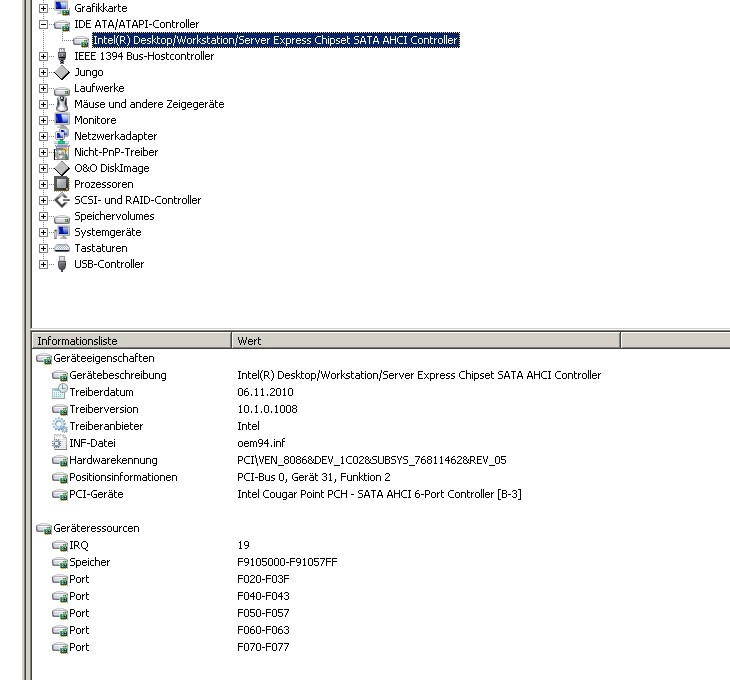Image resolution: width=730 pixels, height=680 pixels.
Task: Select the Port range F020-F03F
Action: click(x=263, y=579)
